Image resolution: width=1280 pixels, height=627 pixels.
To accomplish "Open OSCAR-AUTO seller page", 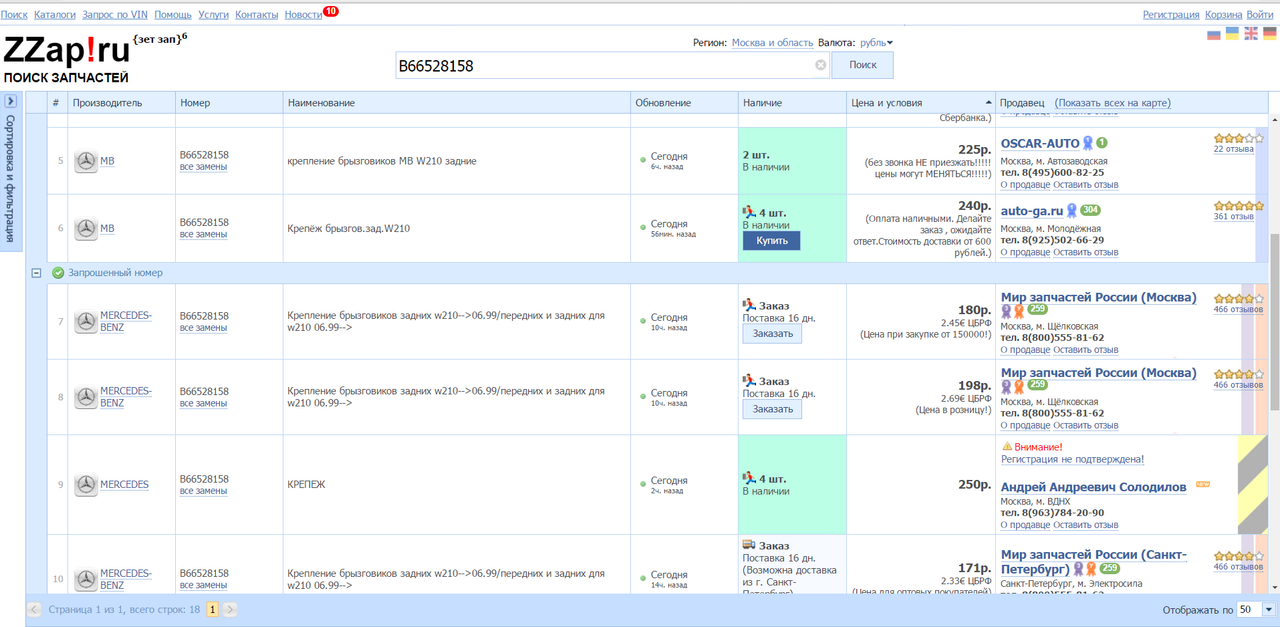I will tap(1040, 143).
